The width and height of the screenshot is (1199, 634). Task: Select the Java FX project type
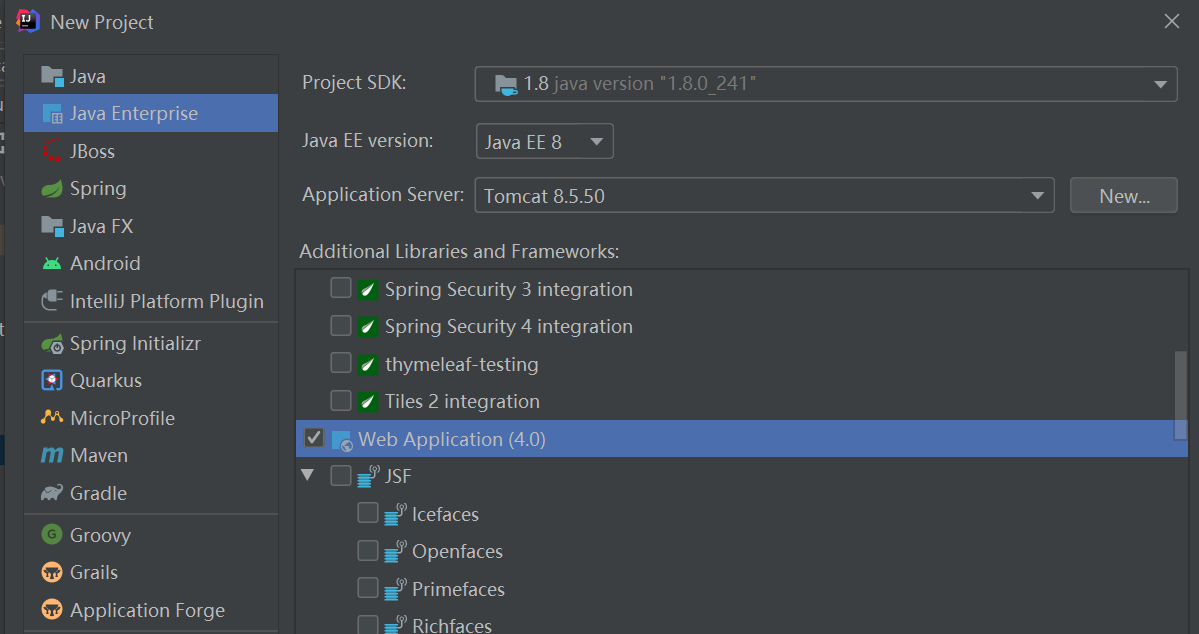pos(151,226)
